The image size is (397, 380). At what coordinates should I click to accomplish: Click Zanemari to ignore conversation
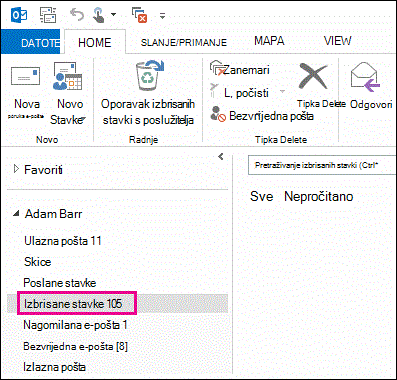click(240, 70)
